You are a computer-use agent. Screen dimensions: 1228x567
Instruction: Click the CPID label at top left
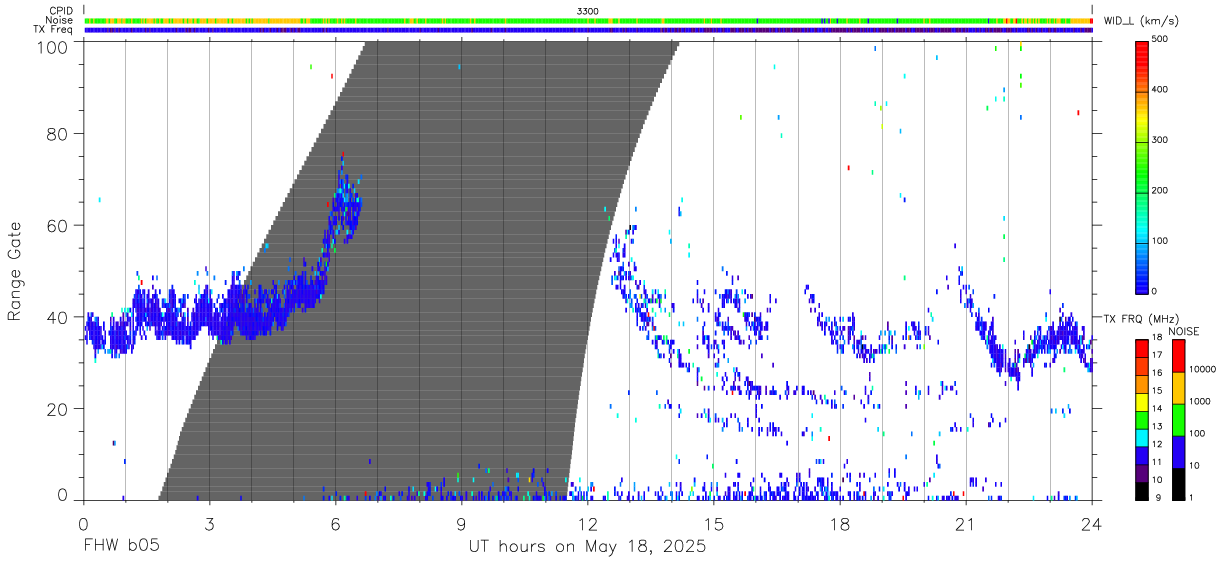click(62, 11)
